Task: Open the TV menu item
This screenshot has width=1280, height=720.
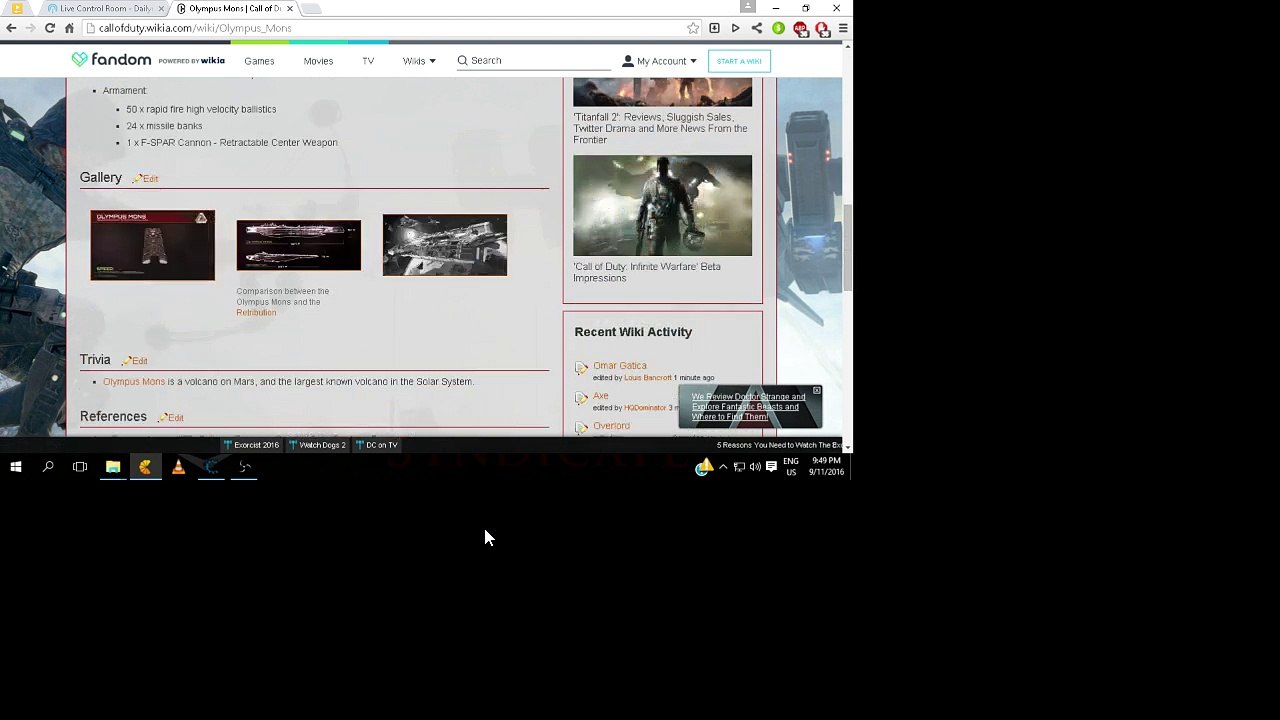Action: pyautogui.click(x=368, y=61)
